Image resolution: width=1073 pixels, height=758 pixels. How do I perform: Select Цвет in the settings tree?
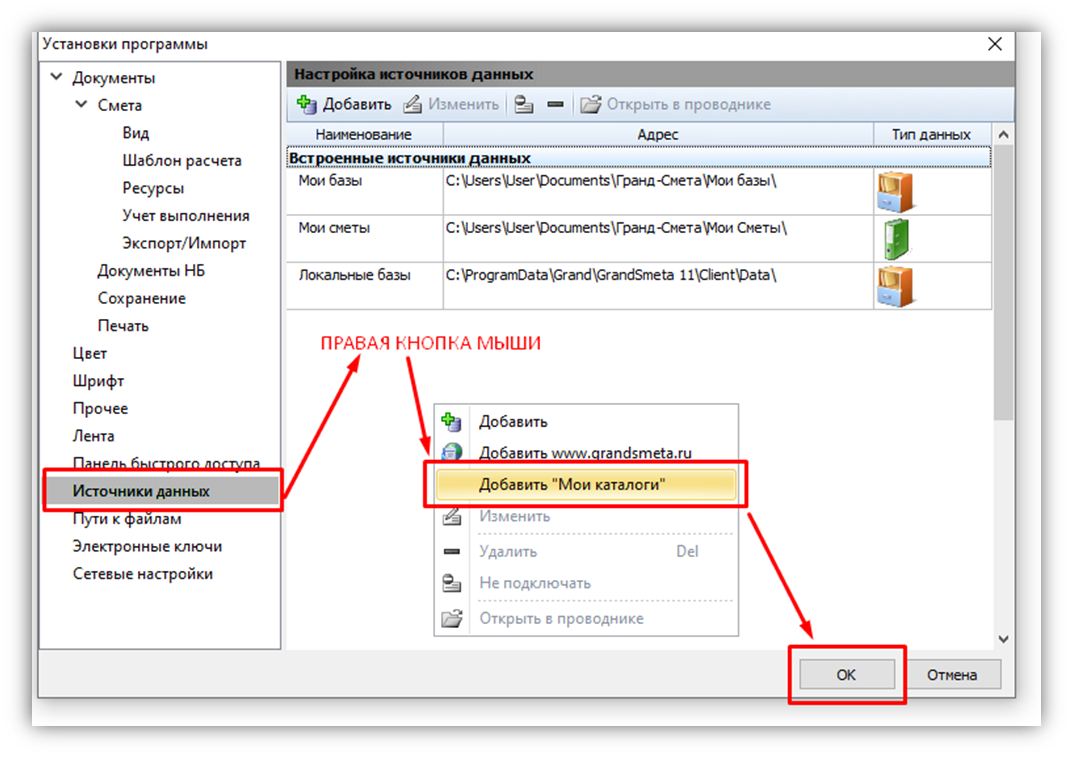click(x=90, y=353)
